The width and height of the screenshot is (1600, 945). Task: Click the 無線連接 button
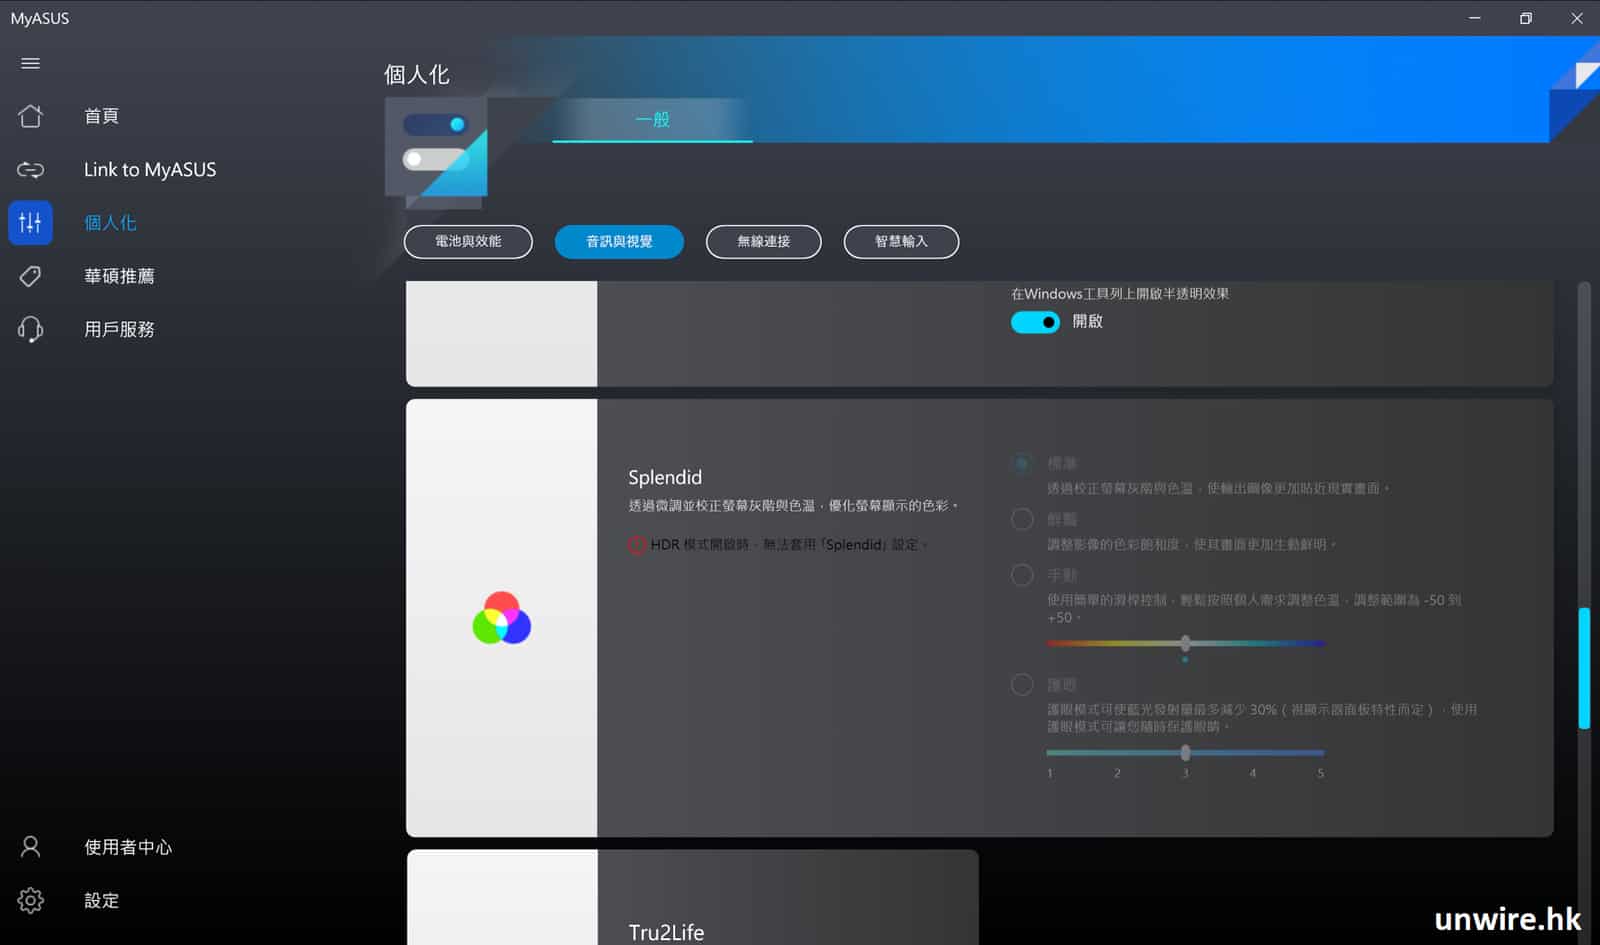click(763, 242)
